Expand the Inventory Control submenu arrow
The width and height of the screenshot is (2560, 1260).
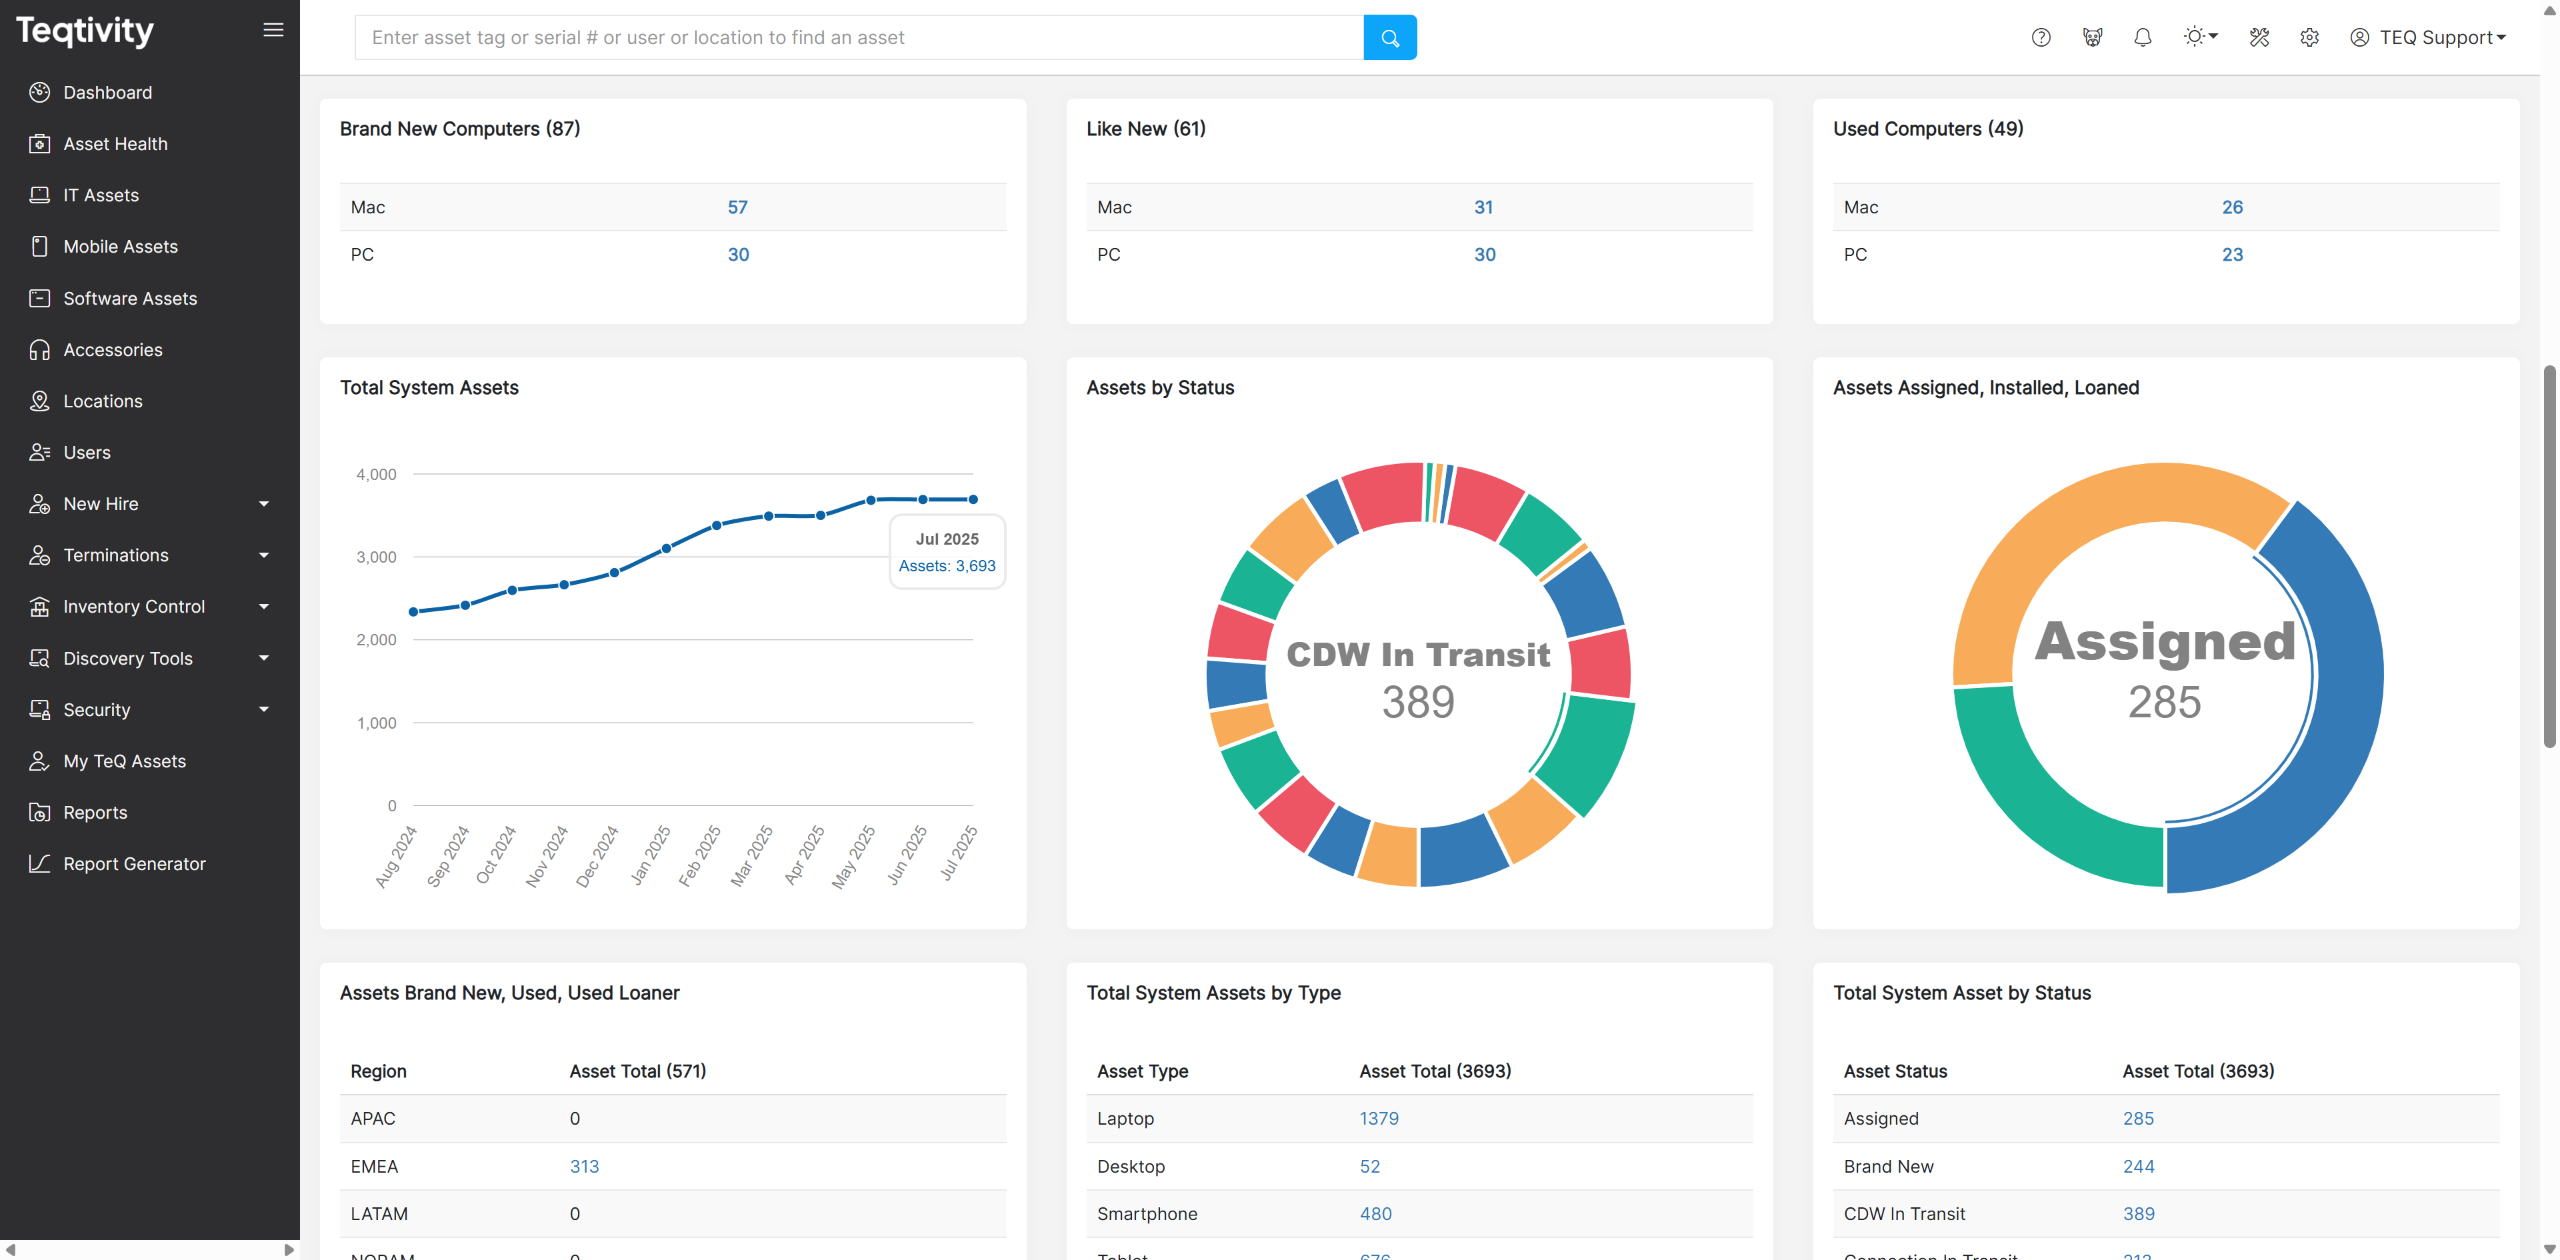click(x=264, y=607)
